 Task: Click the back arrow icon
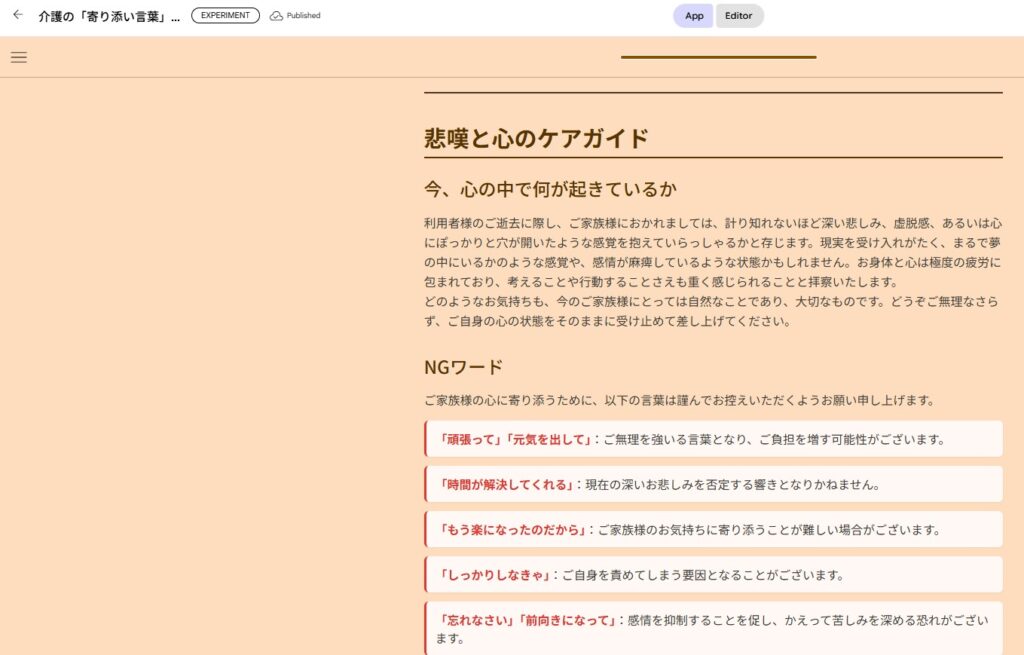click(x=17, y=15)
